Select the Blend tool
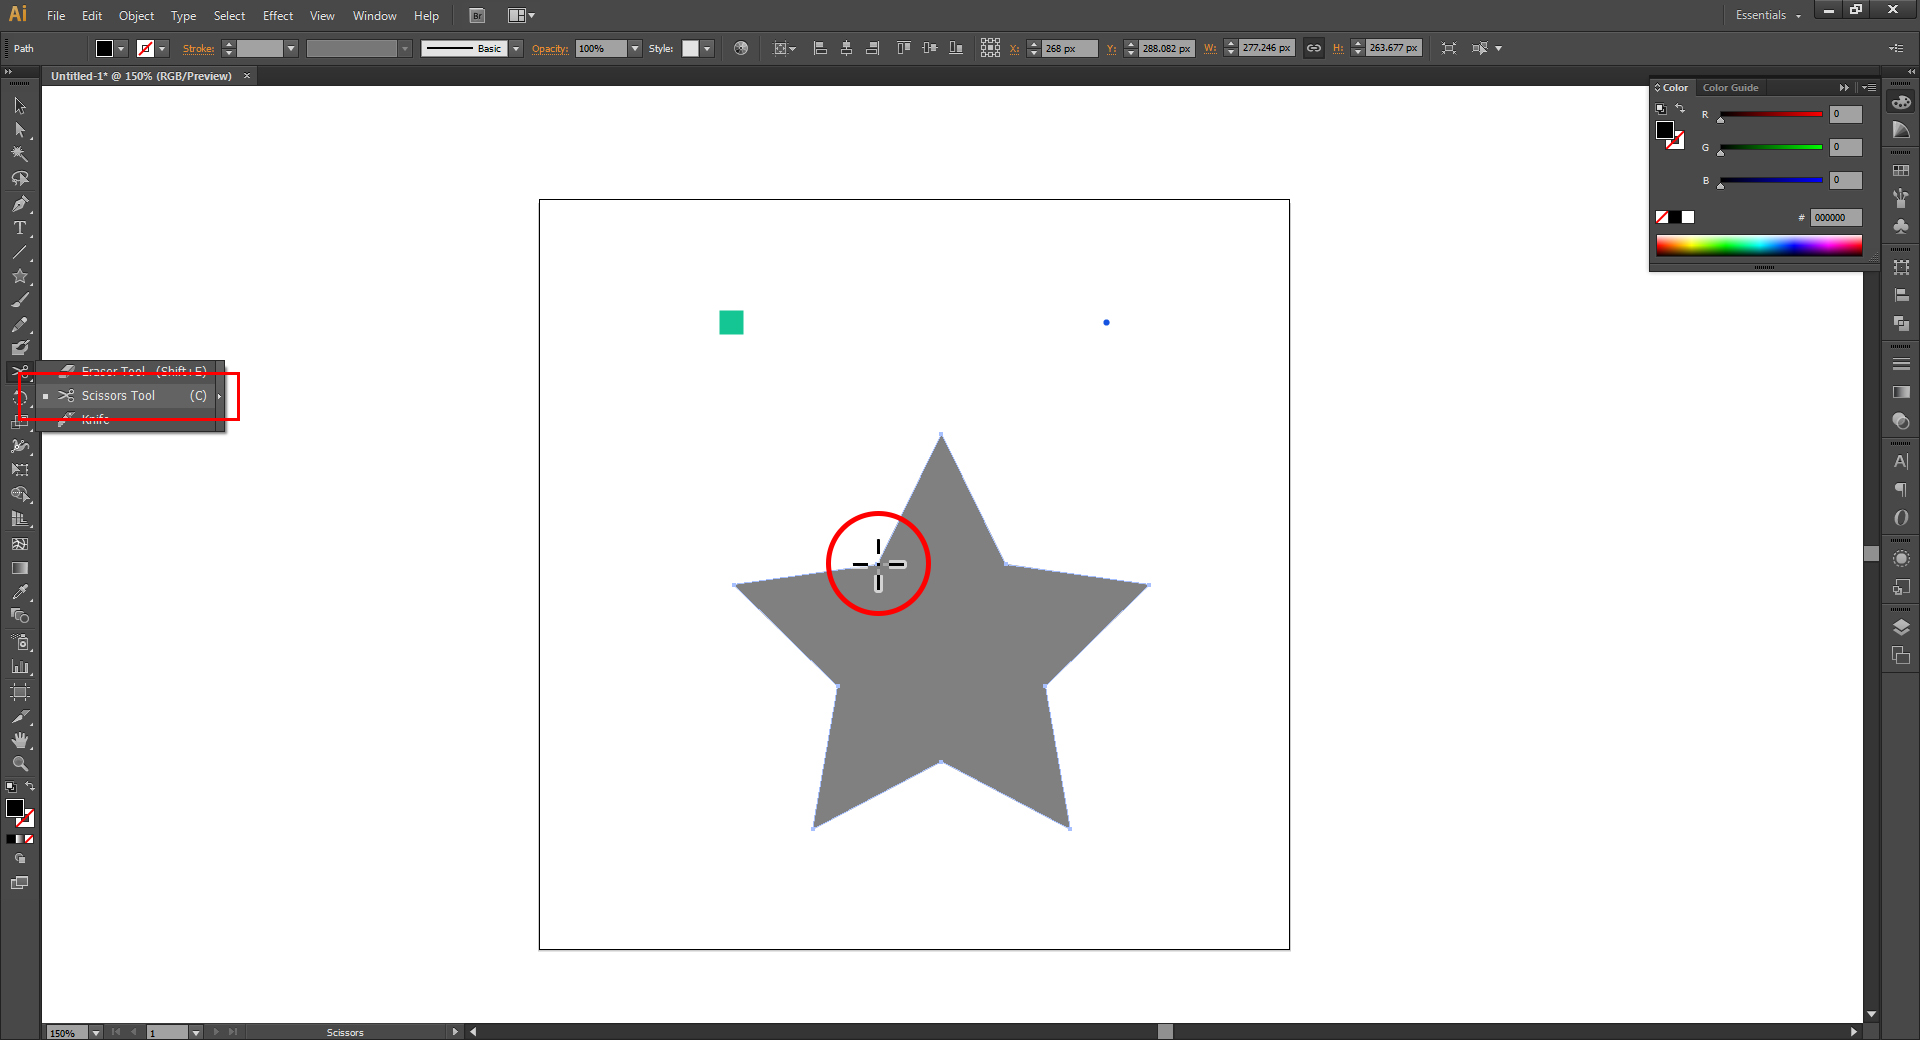 click(20, 616)
